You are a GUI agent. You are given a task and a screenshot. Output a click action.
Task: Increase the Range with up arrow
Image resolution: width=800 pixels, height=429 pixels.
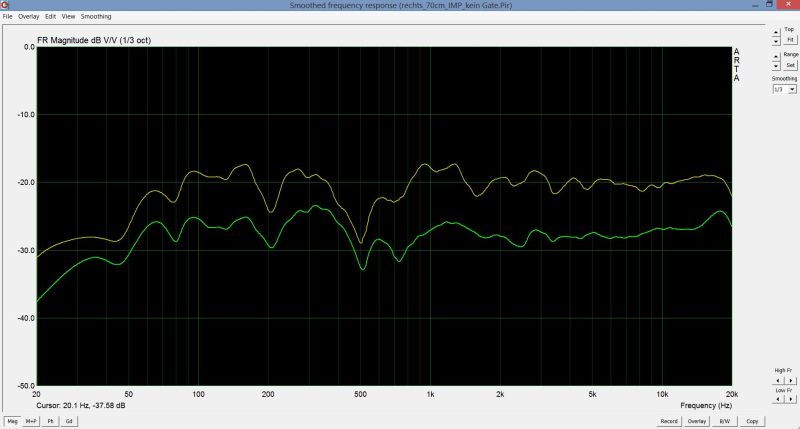776,57
